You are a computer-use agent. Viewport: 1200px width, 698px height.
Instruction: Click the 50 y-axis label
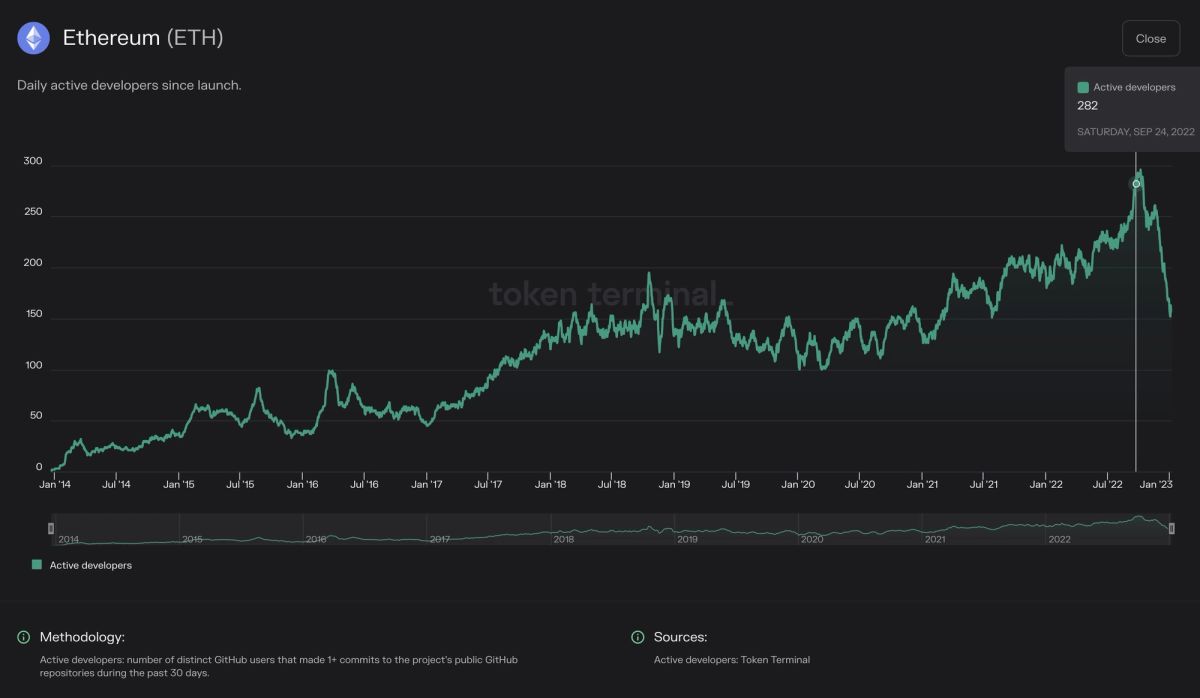click(36, 416)
